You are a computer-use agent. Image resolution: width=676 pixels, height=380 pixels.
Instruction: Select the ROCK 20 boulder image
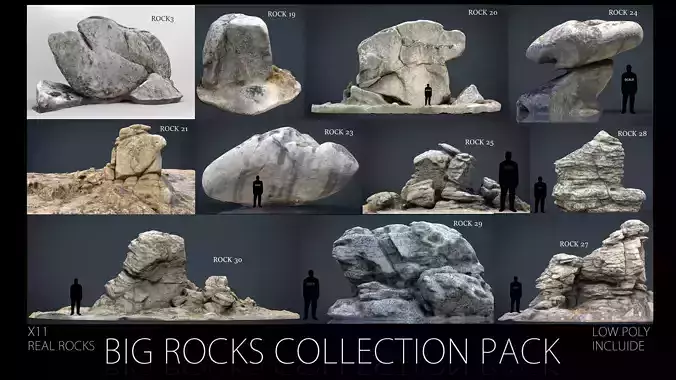click(406, 67)
